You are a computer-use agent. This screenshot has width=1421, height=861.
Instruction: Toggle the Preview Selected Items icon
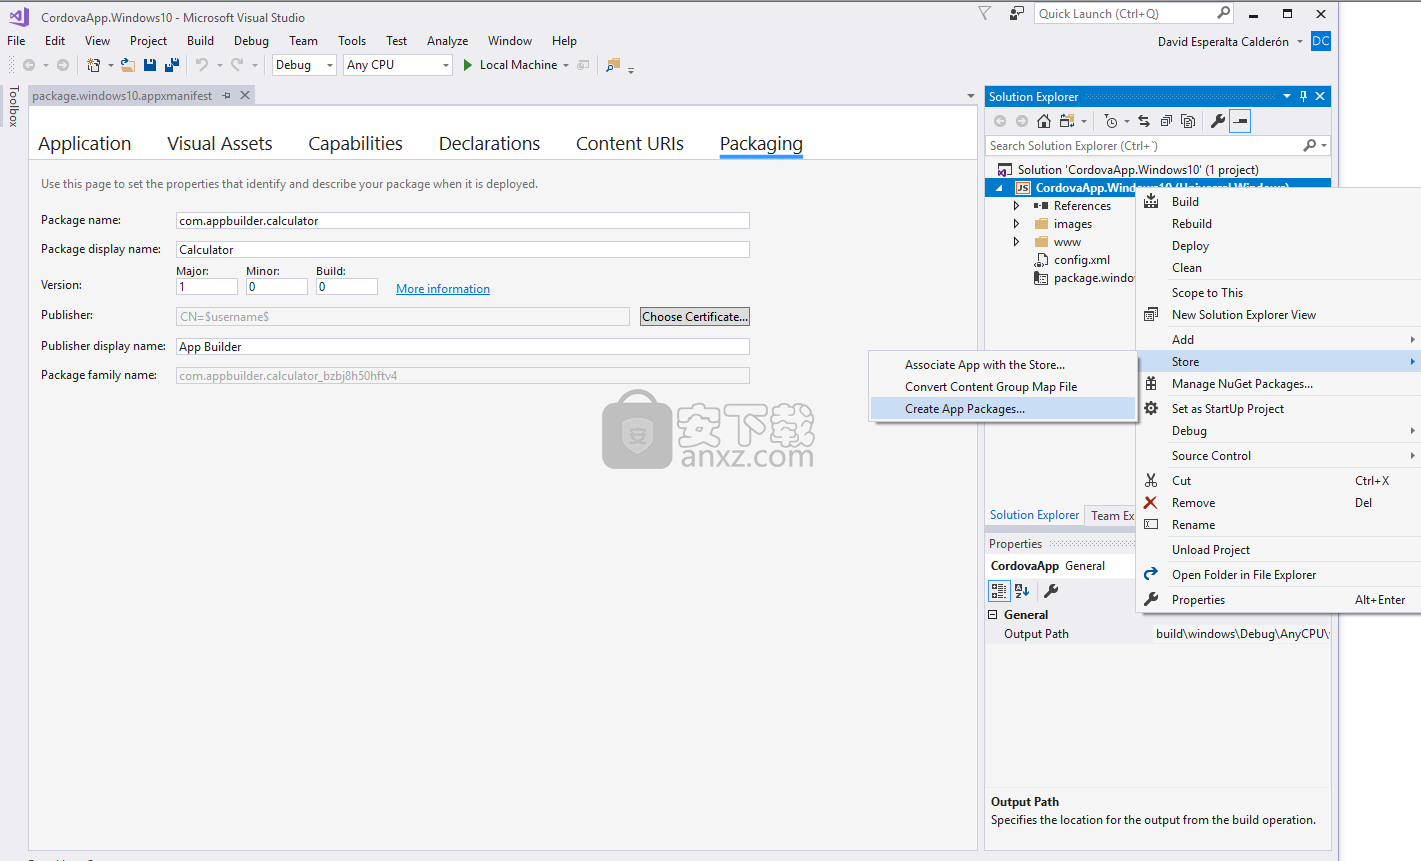pyautogui.click(x=1240, y=121)
